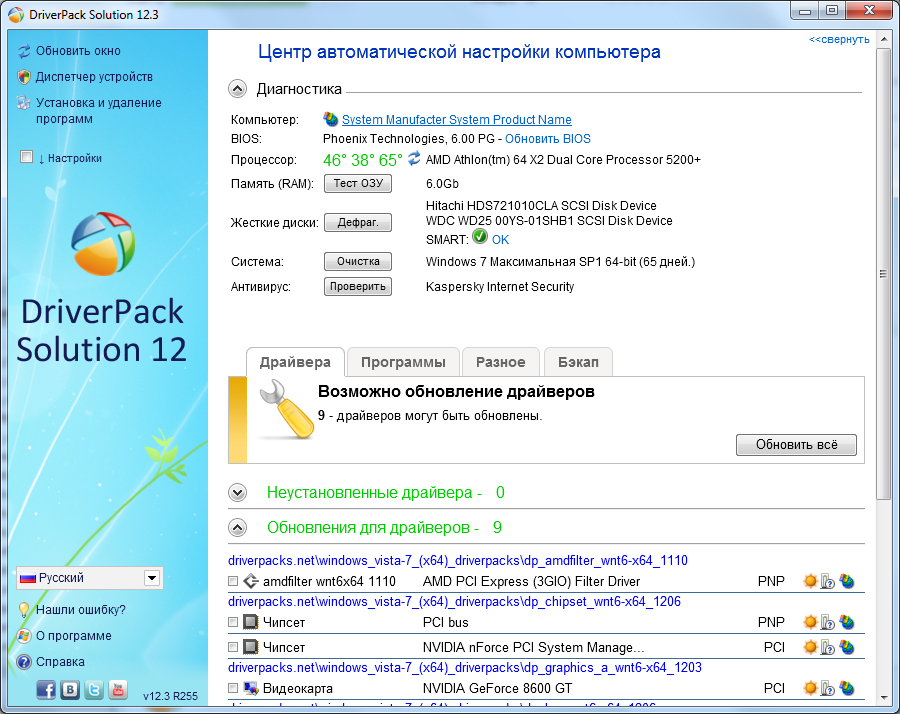Collapse the 'Диагностика' section
Viewport: 900px width, 714px height.
click(x=238, y=89)
